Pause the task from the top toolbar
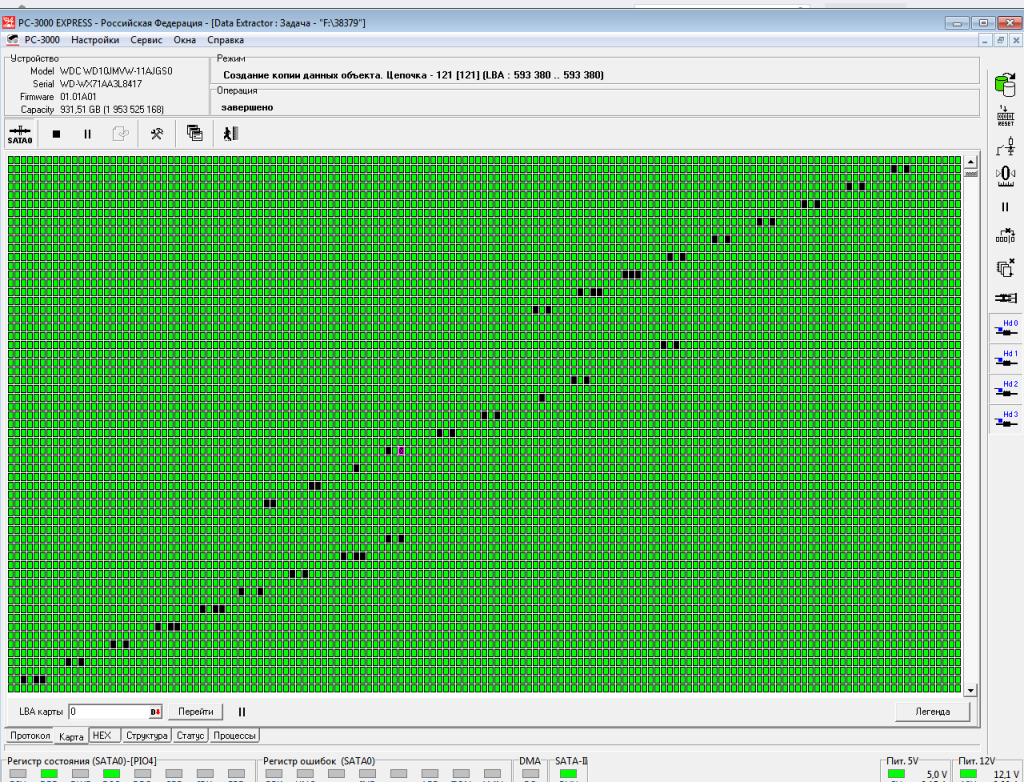 pyautogui.click(x=88, y=134)
